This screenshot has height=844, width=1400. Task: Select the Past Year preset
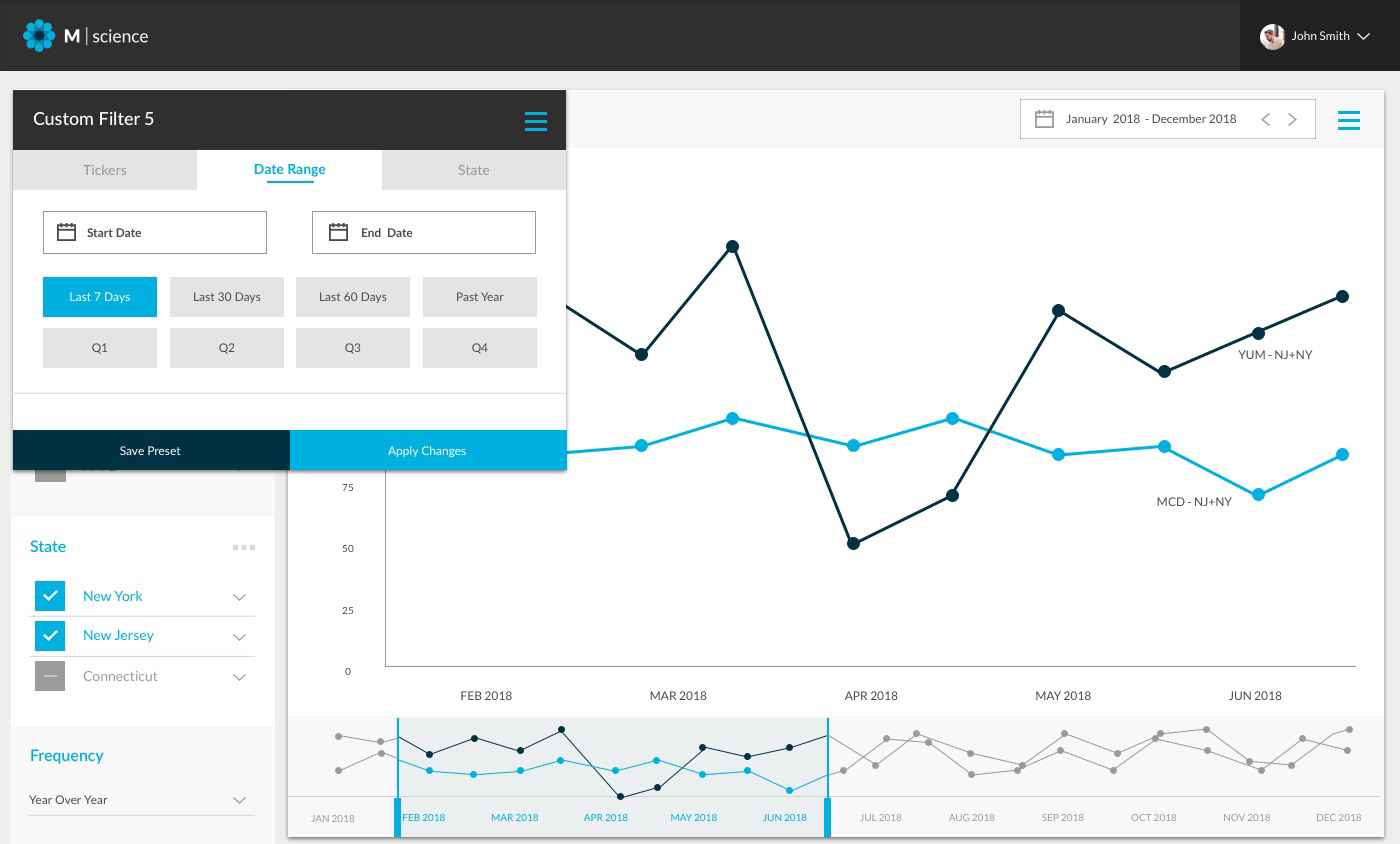click(480, 297)
